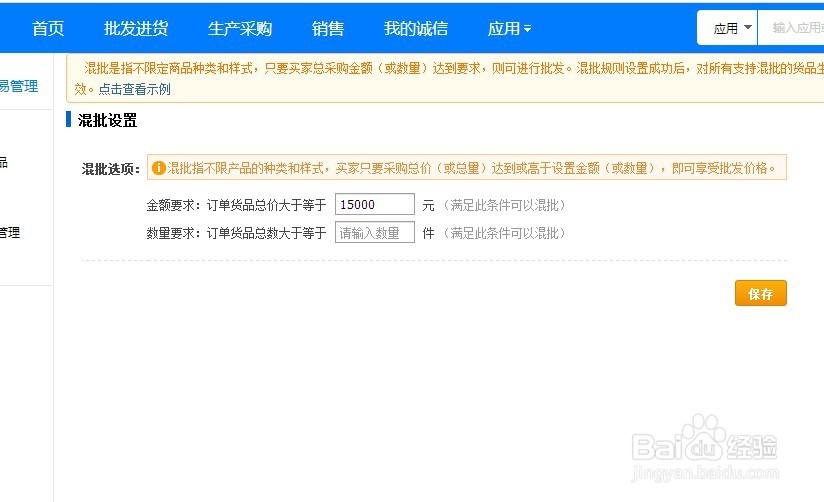The image size is (824, 502).
Task: Click 满足此条件可以混批 note beside 元
Action: [504, 205]
